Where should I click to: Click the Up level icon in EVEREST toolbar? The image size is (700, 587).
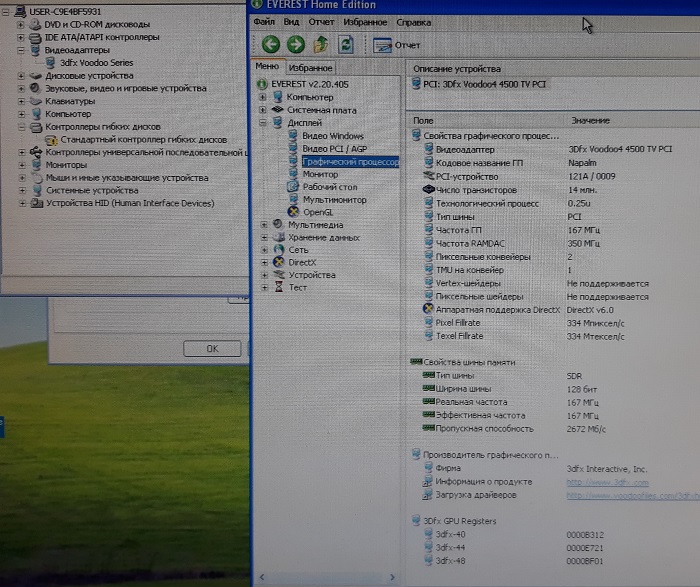pyautogui.click(x=321, y=44)
